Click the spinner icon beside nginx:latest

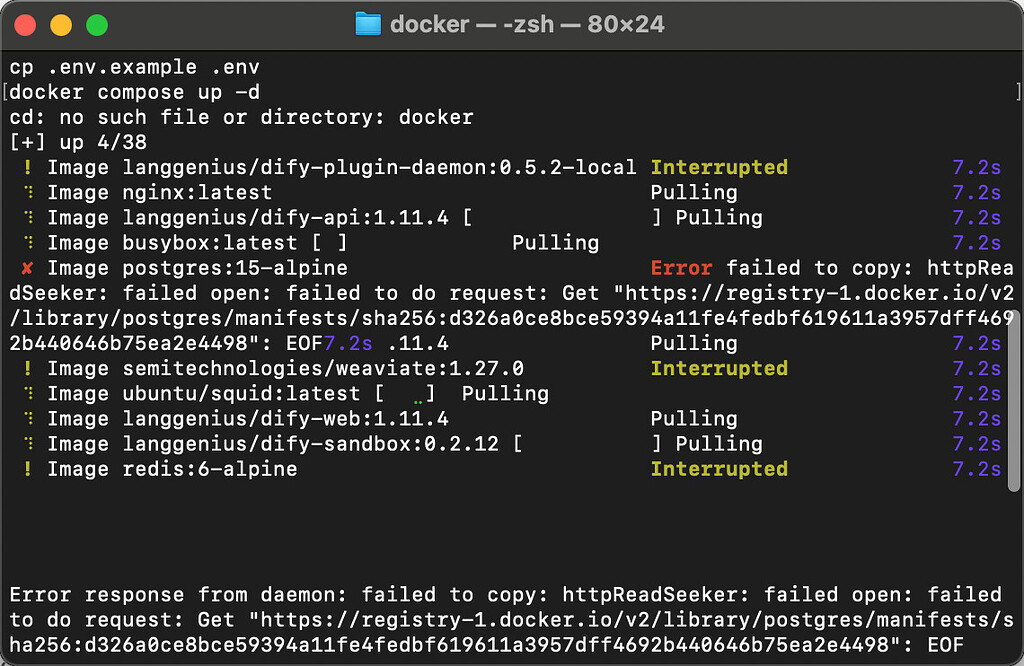(27, 193)
